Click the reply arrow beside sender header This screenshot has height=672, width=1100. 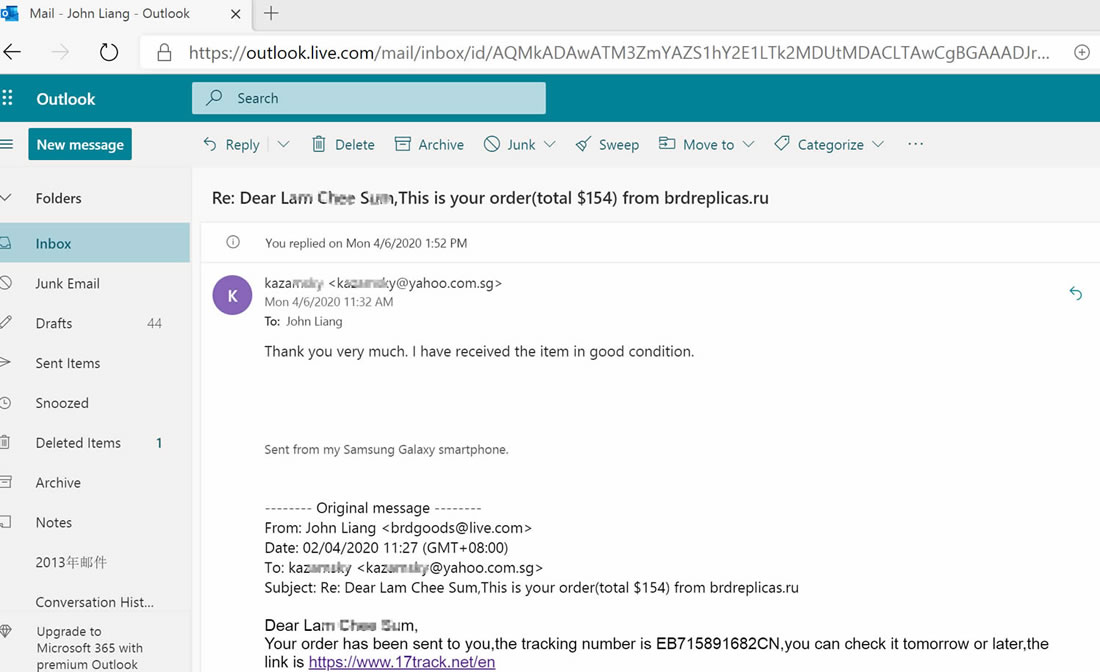tap(1075, 293)
